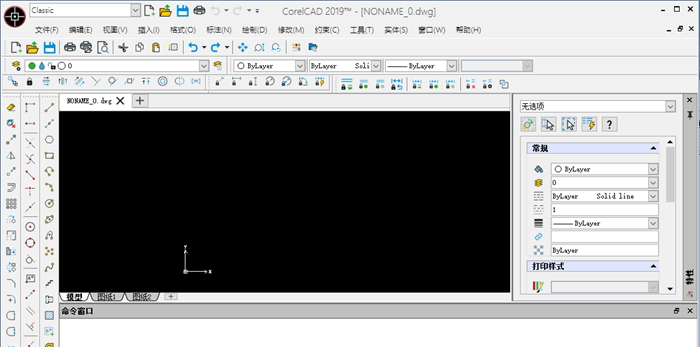
Task: Click the multicolor print style icon
Action: [x=538, y=286]
